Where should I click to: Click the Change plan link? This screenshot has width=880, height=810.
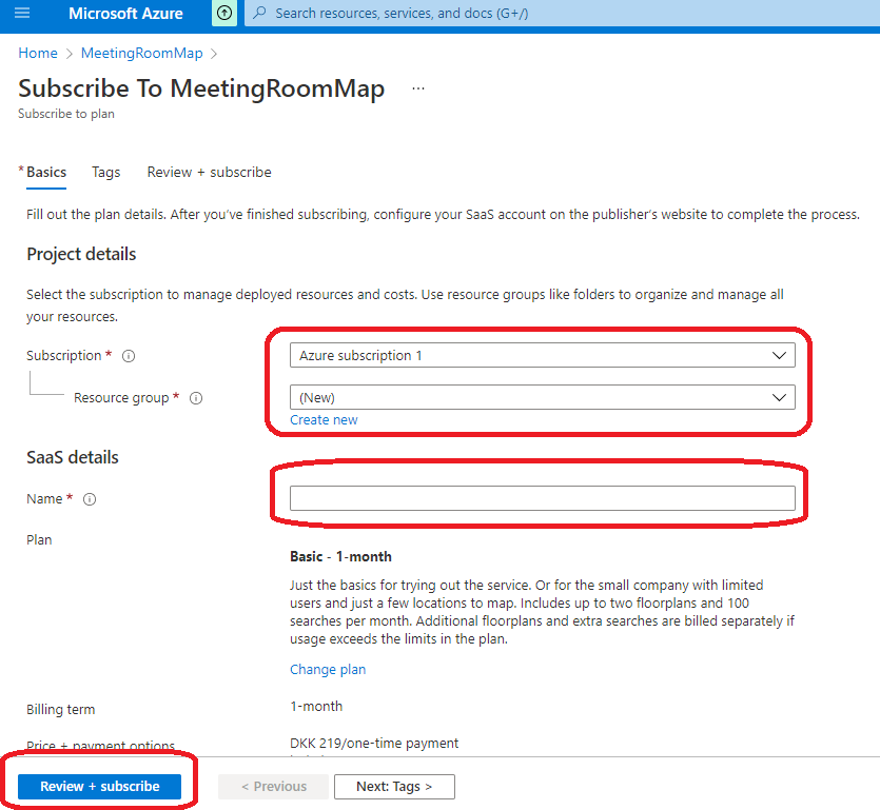(x=328, y=670)
